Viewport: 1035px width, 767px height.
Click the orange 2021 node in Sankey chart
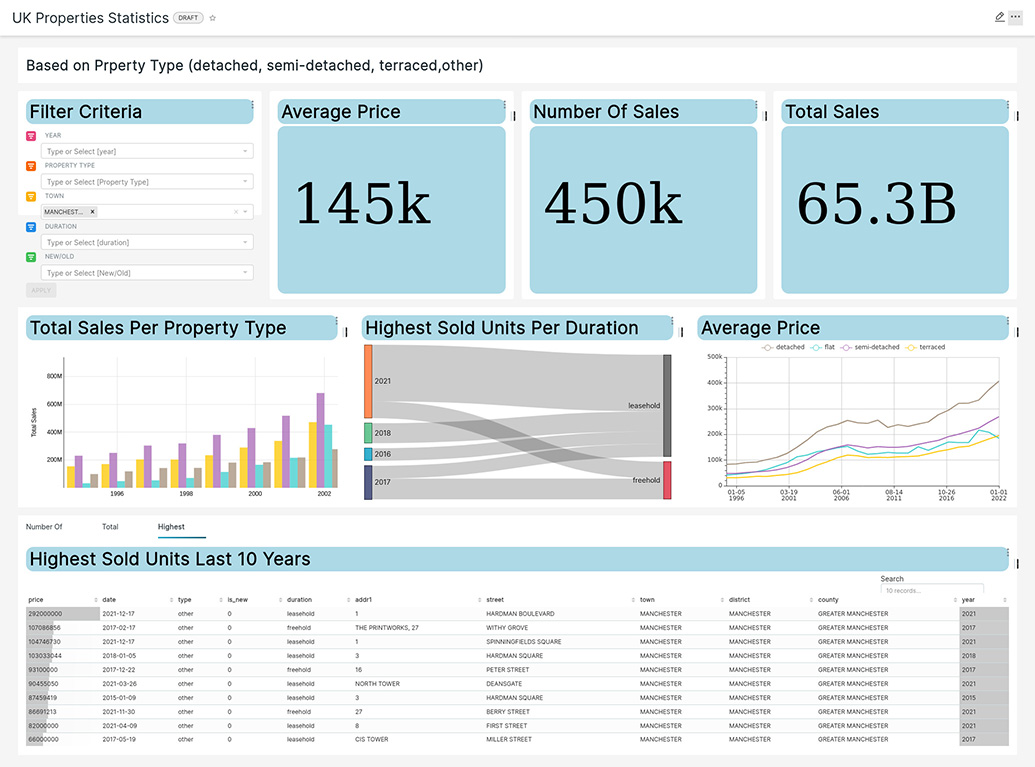tap(368, 381)
